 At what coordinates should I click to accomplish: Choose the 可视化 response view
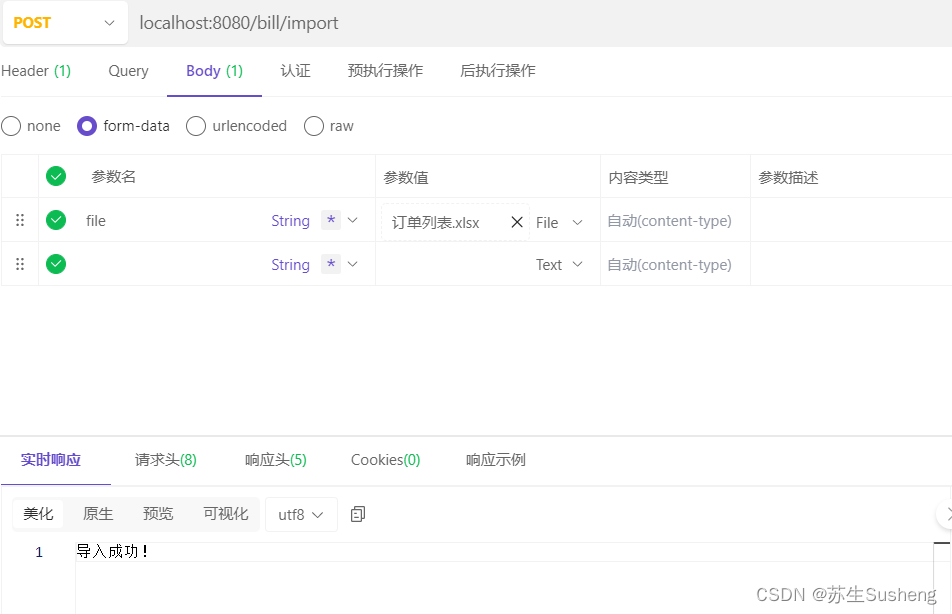pyautogui.click(x=226, y=514)
